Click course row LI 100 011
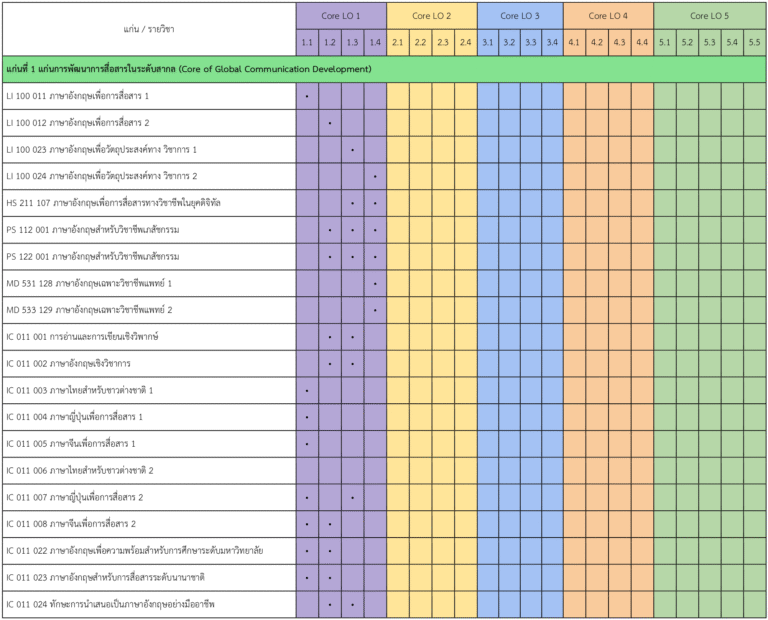The width and height of the screenshot is (768, 620). point(78,96)
